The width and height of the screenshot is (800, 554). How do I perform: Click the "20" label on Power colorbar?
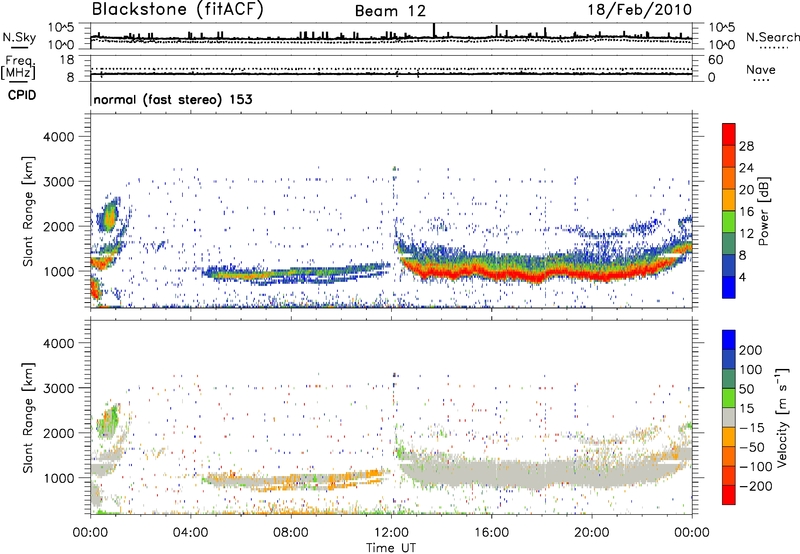[x=746, y=190]
